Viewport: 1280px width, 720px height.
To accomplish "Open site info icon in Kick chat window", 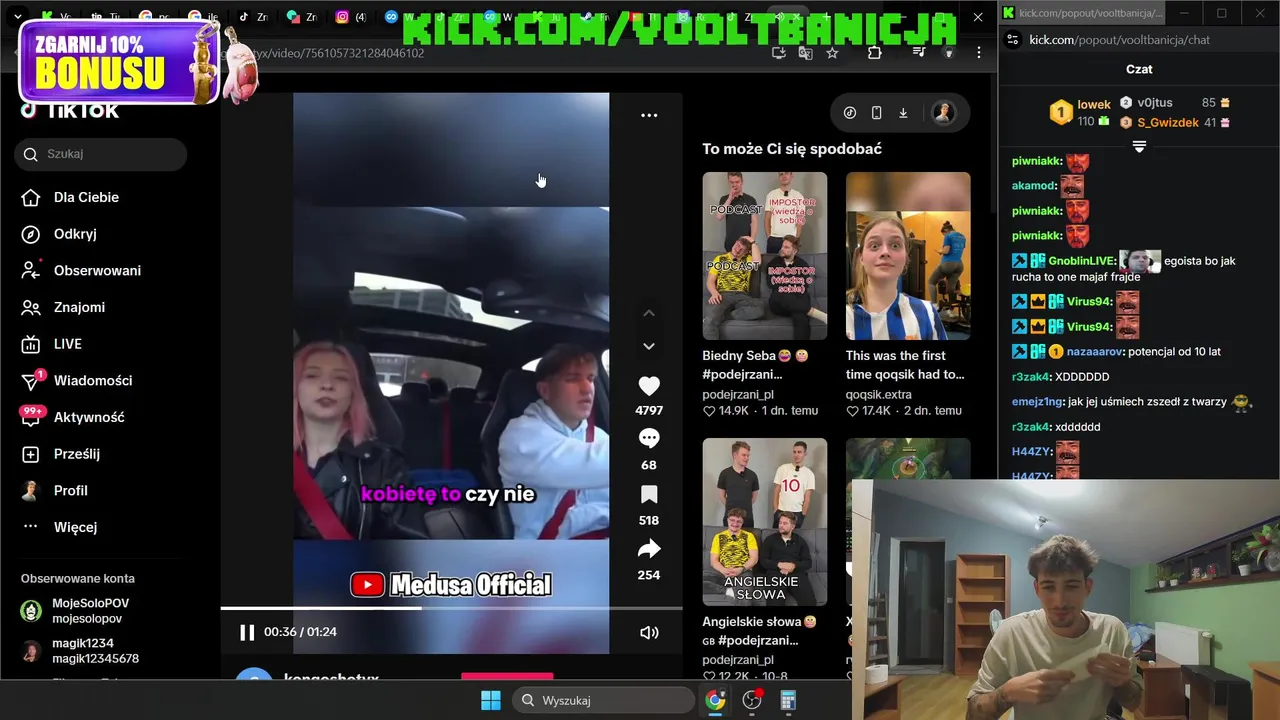I will pyautogui.click(x=1012, y=40).
